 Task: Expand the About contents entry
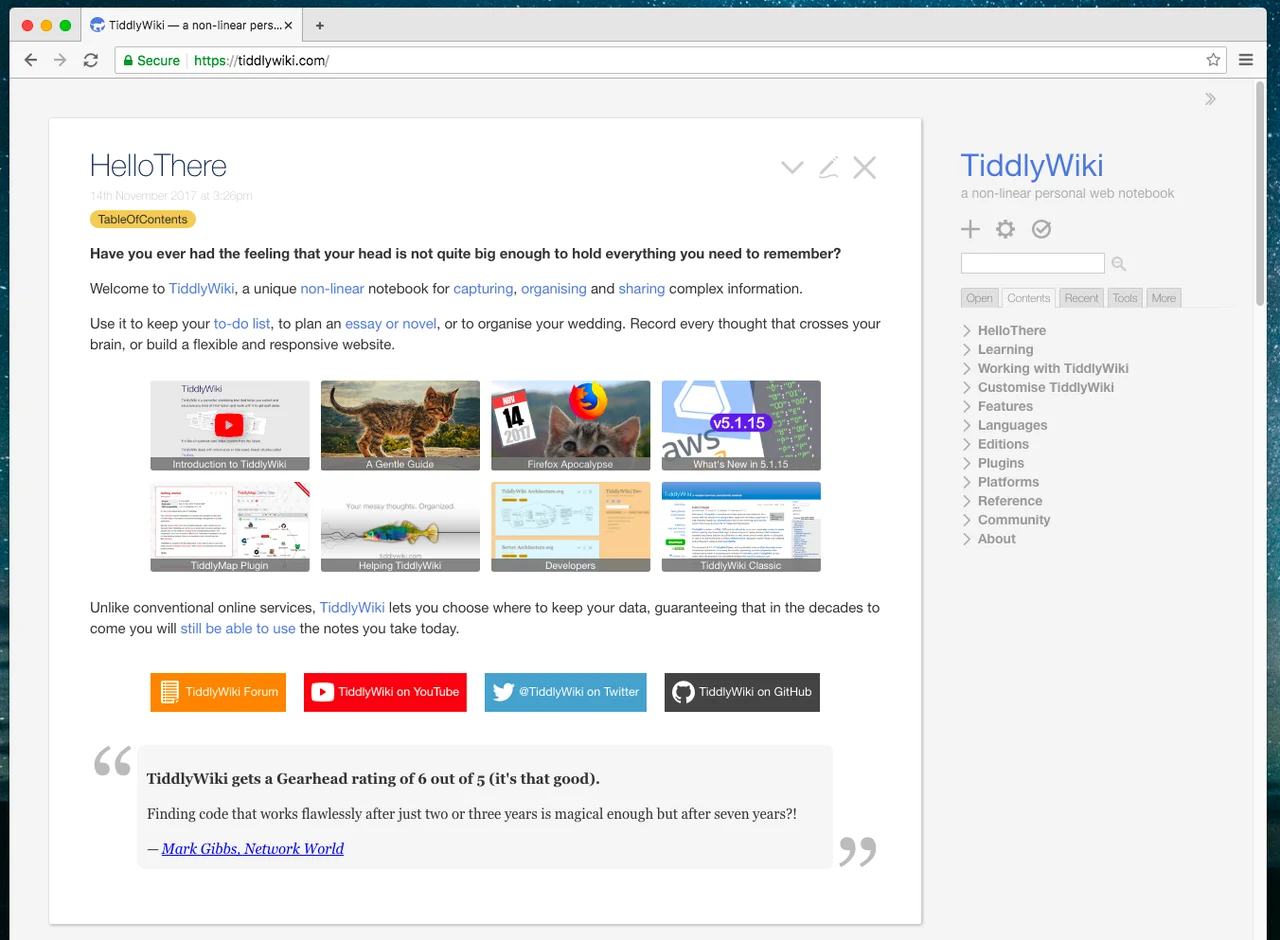(x=967, y=540)
